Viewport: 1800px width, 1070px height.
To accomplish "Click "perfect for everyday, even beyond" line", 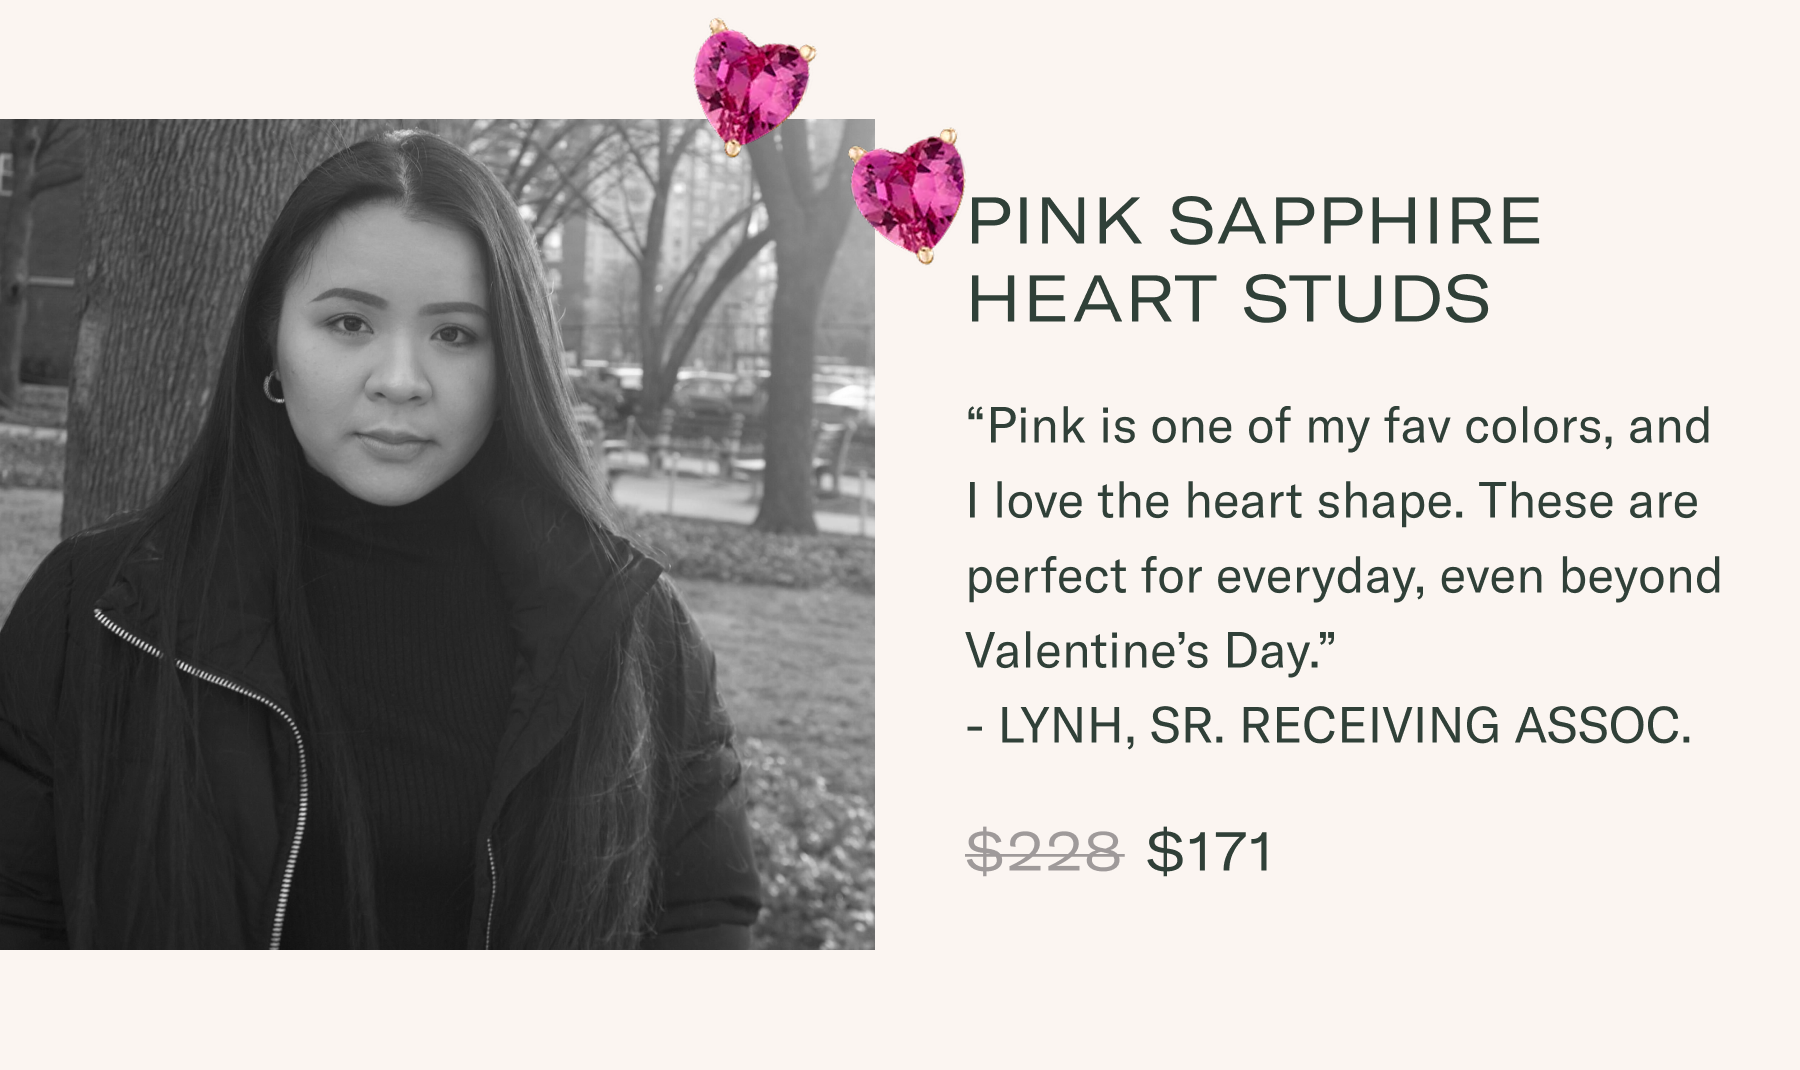I will click(x=1343, y=576).
